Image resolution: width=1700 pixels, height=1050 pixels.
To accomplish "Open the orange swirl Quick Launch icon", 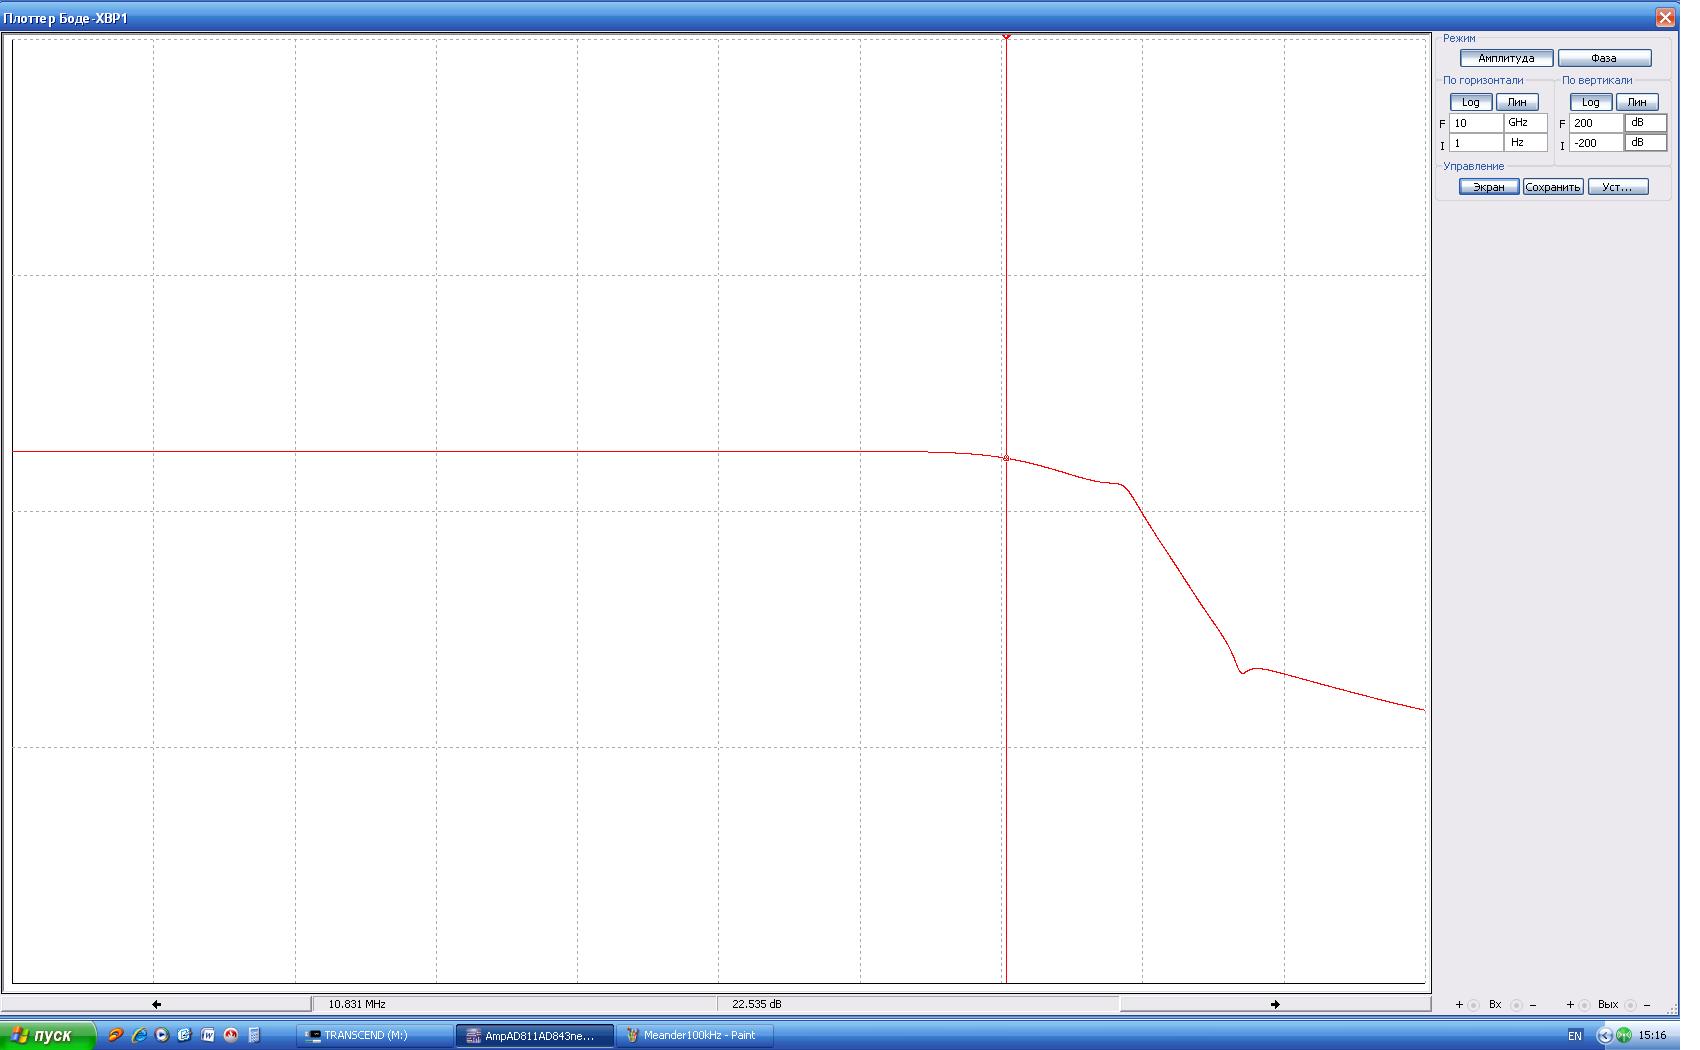I will coord(116,1035).
